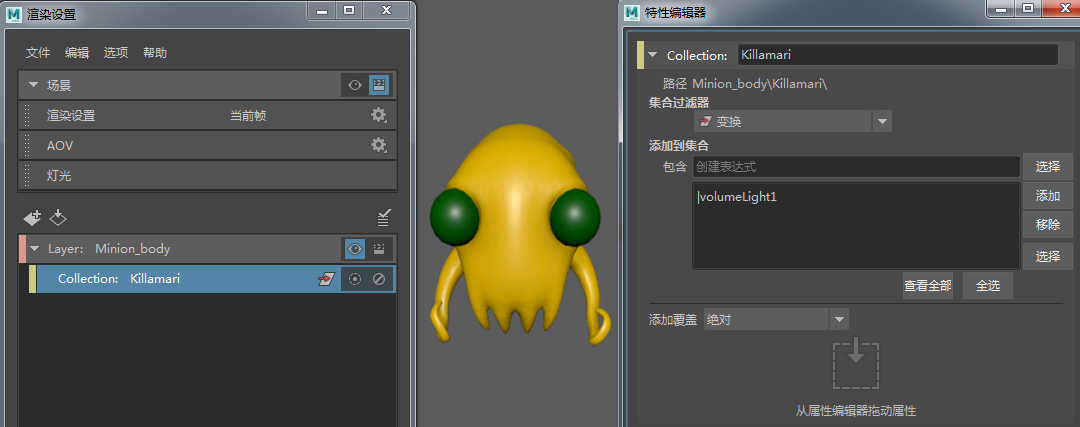Click the 创建表达式 include field

855,166
